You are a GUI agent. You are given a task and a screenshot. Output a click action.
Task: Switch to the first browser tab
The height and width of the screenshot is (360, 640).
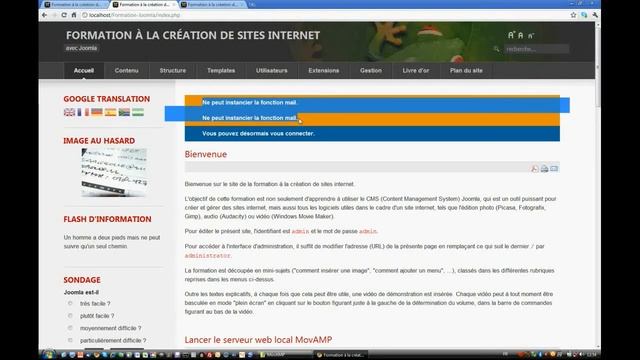point(75,4)
